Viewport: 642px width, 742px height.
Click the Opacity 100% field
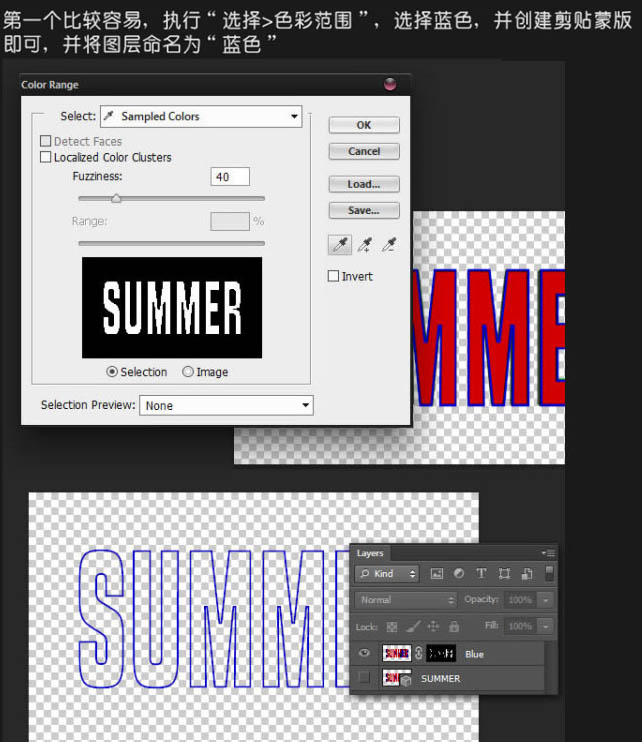point(521,600)
